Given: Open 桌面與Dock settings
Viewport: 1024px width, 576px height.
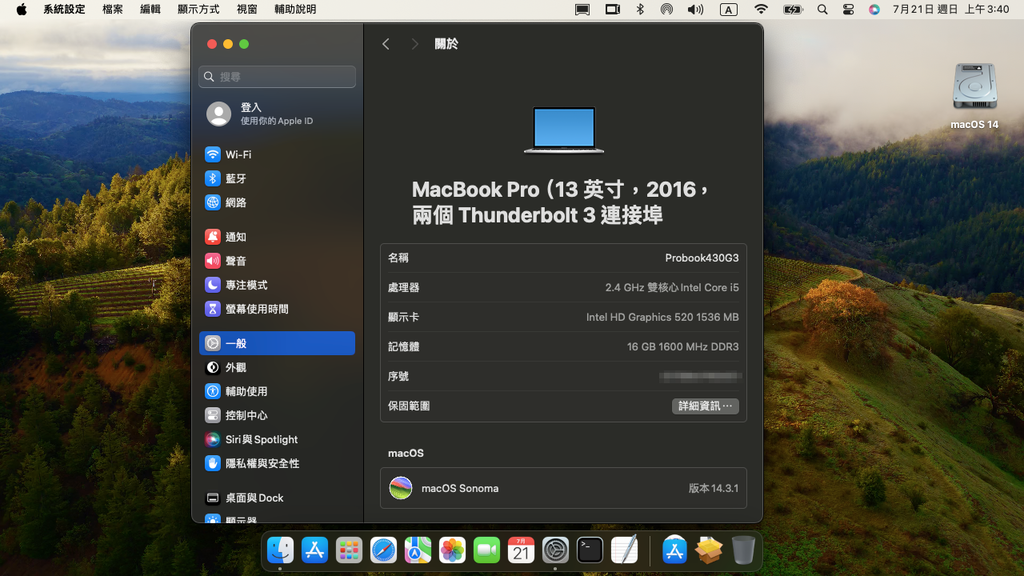Looking at the screenshot, I should click(x=277, y=498).
